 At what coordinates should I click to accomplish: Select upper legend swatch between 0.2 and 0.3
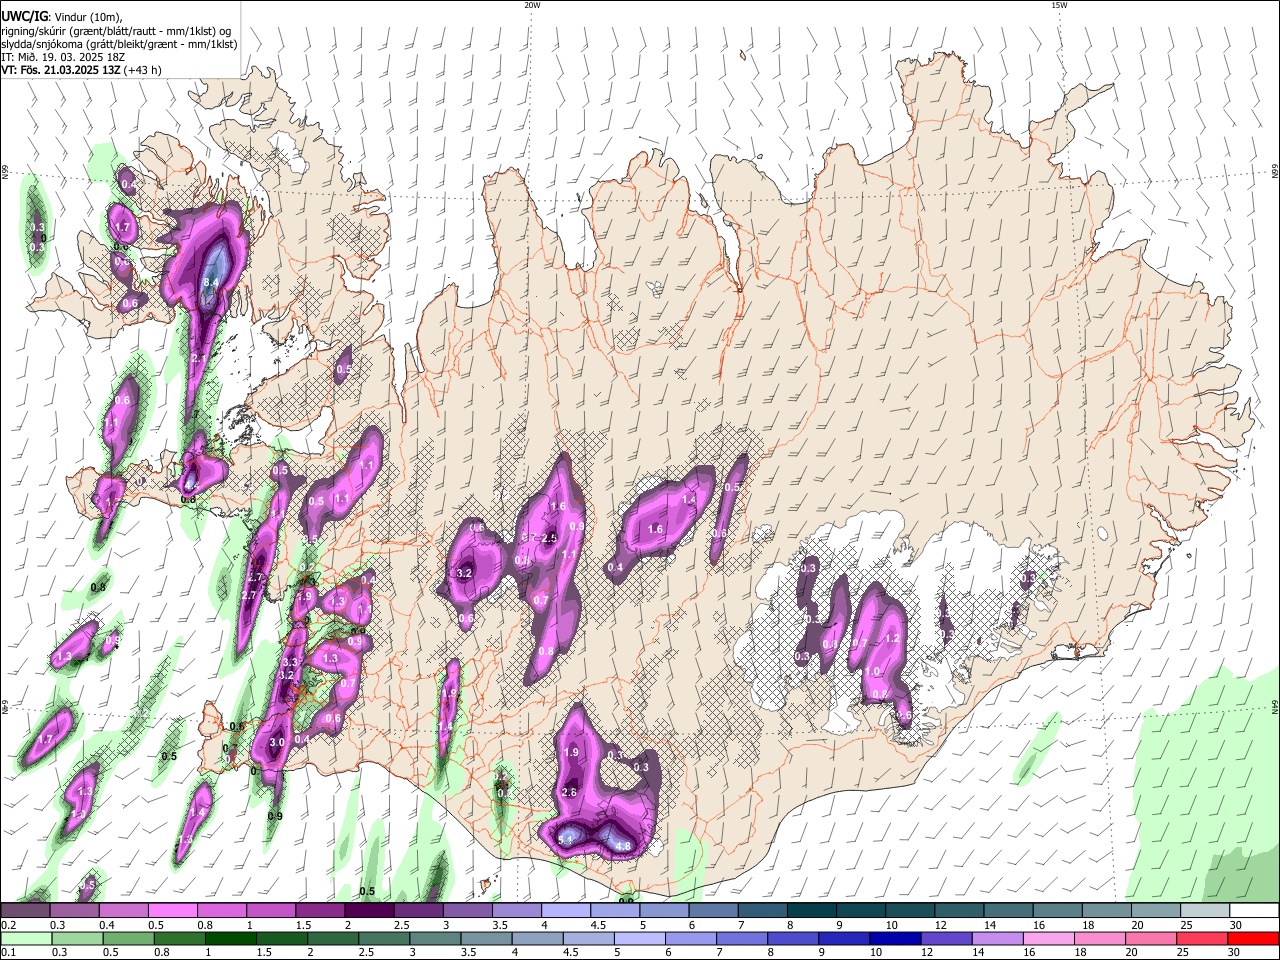point(25,911)
